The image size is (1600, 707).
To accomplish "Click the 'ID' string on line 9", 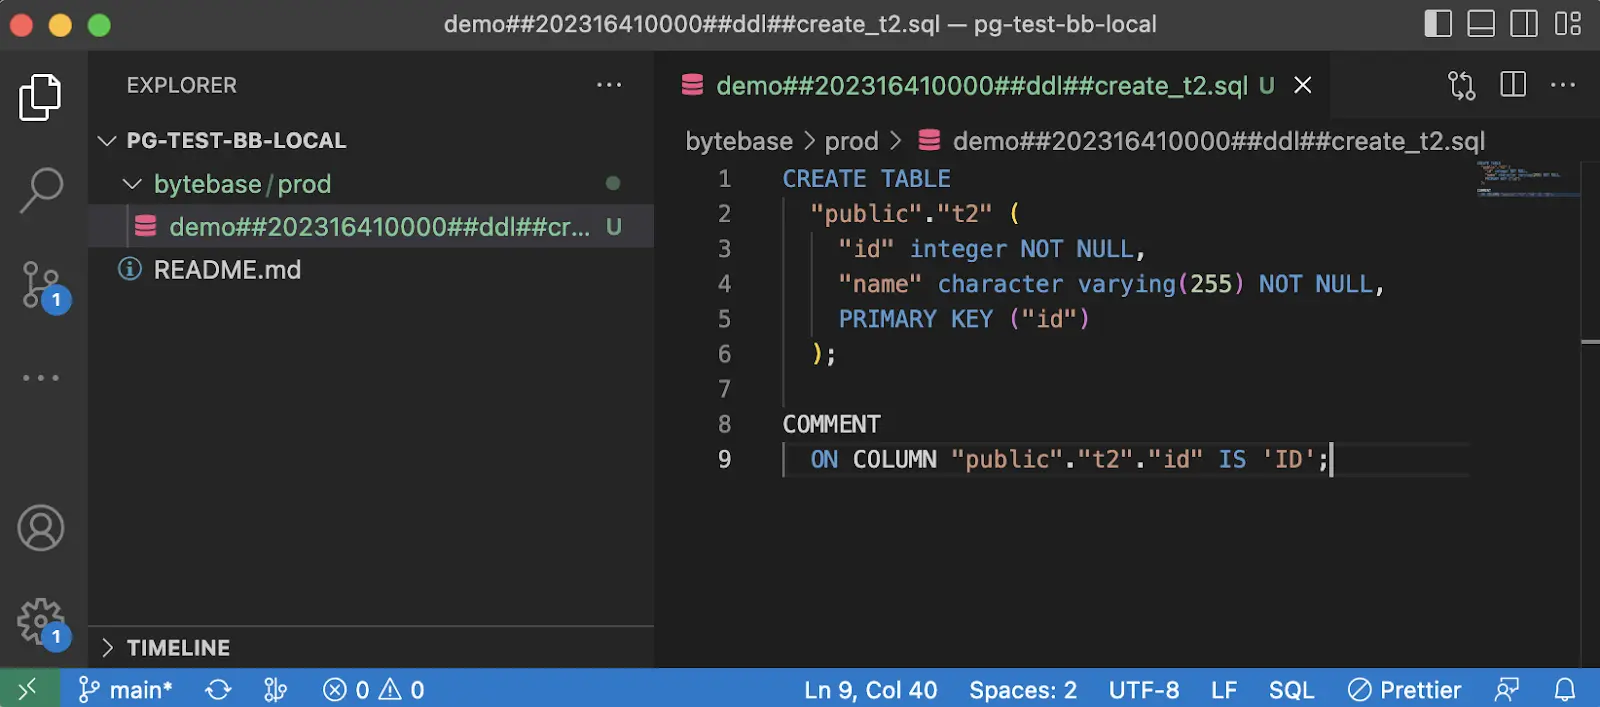I will (1288, 459).
